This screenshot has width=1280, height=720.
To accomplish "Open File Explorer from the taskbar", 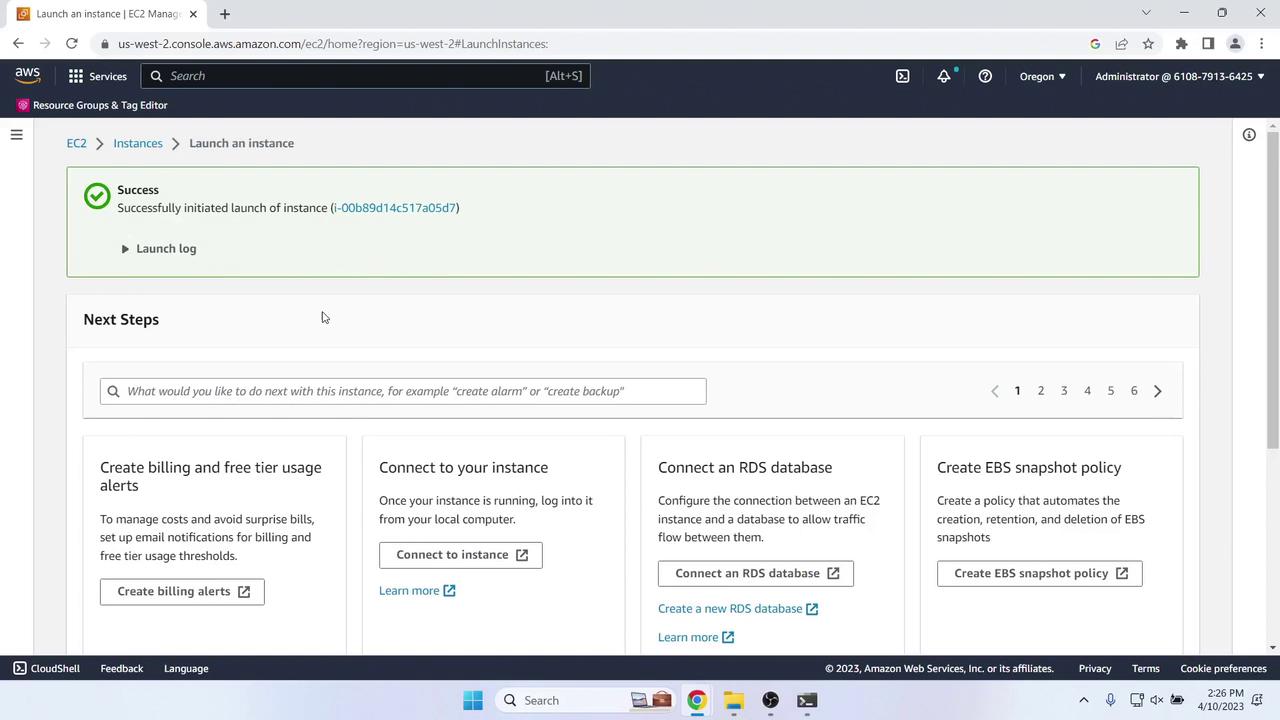I will [x=733, y=700].
